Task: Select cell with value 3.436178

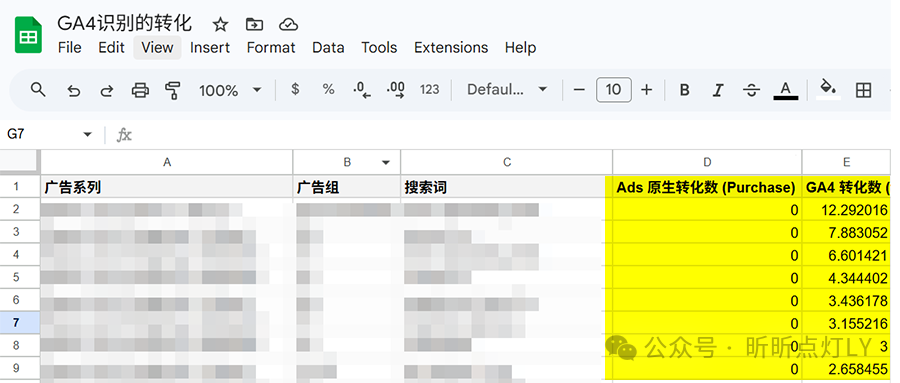Action: click(x=847, y=300)
